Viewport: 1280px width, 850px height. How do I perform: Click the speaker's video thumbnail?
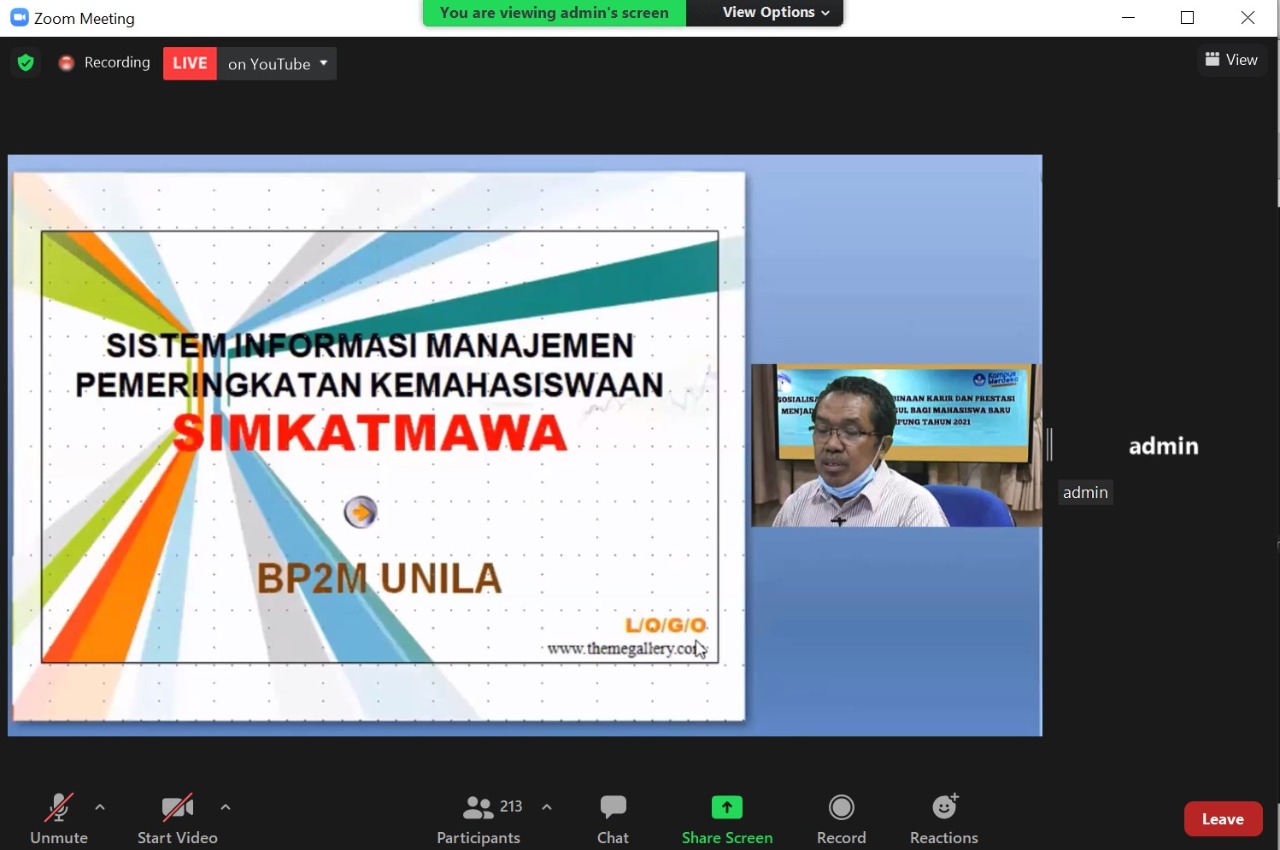point(895,445)
